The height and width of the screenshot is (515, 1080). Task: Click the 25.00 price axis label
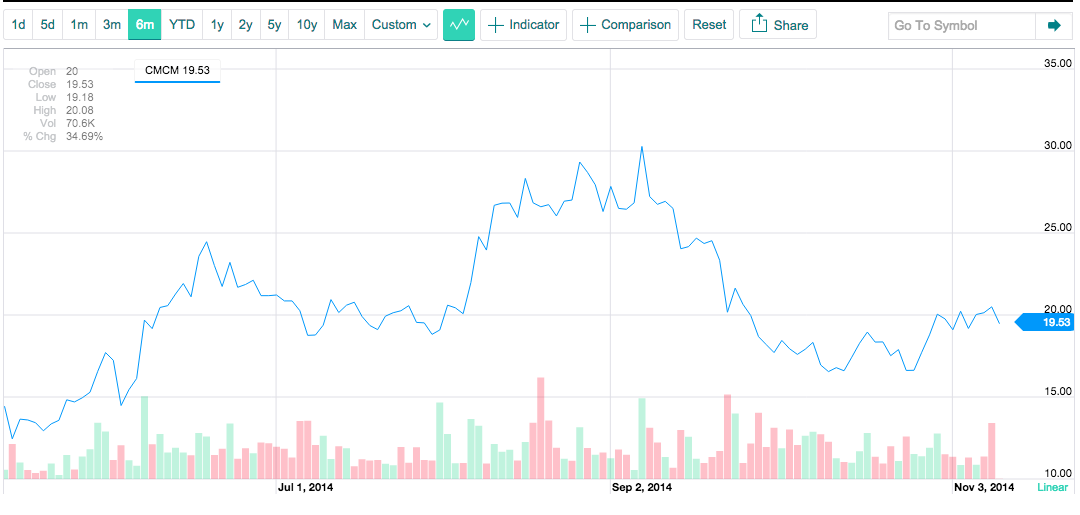pyautogui.click(x=1059, y=227)
